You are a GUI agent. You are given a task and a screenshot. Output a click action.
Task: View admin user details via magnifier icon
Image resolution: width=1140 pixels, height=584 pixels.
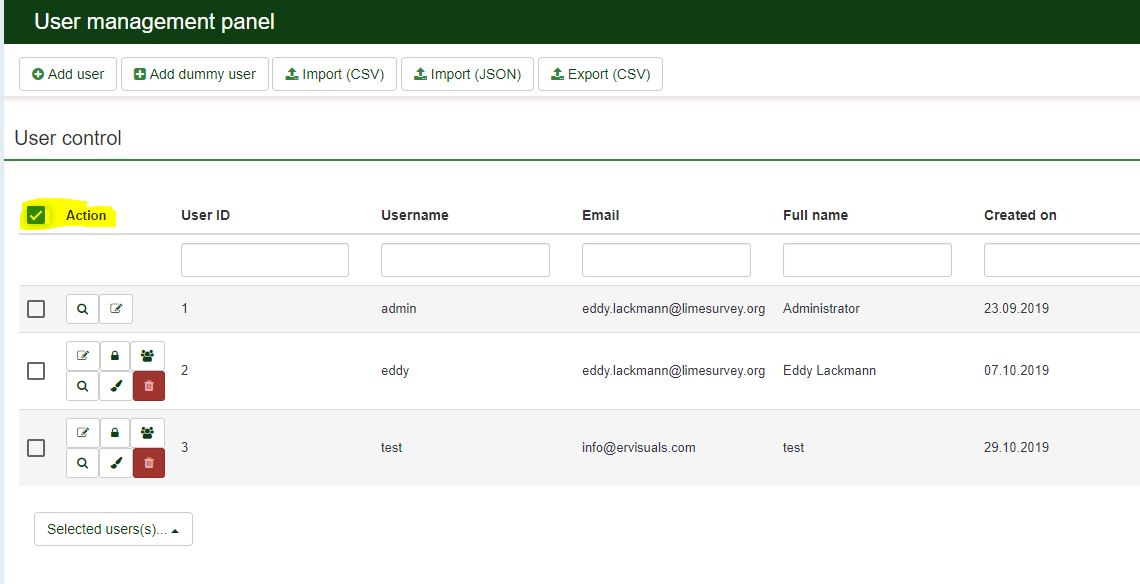[x=83, y=309]
